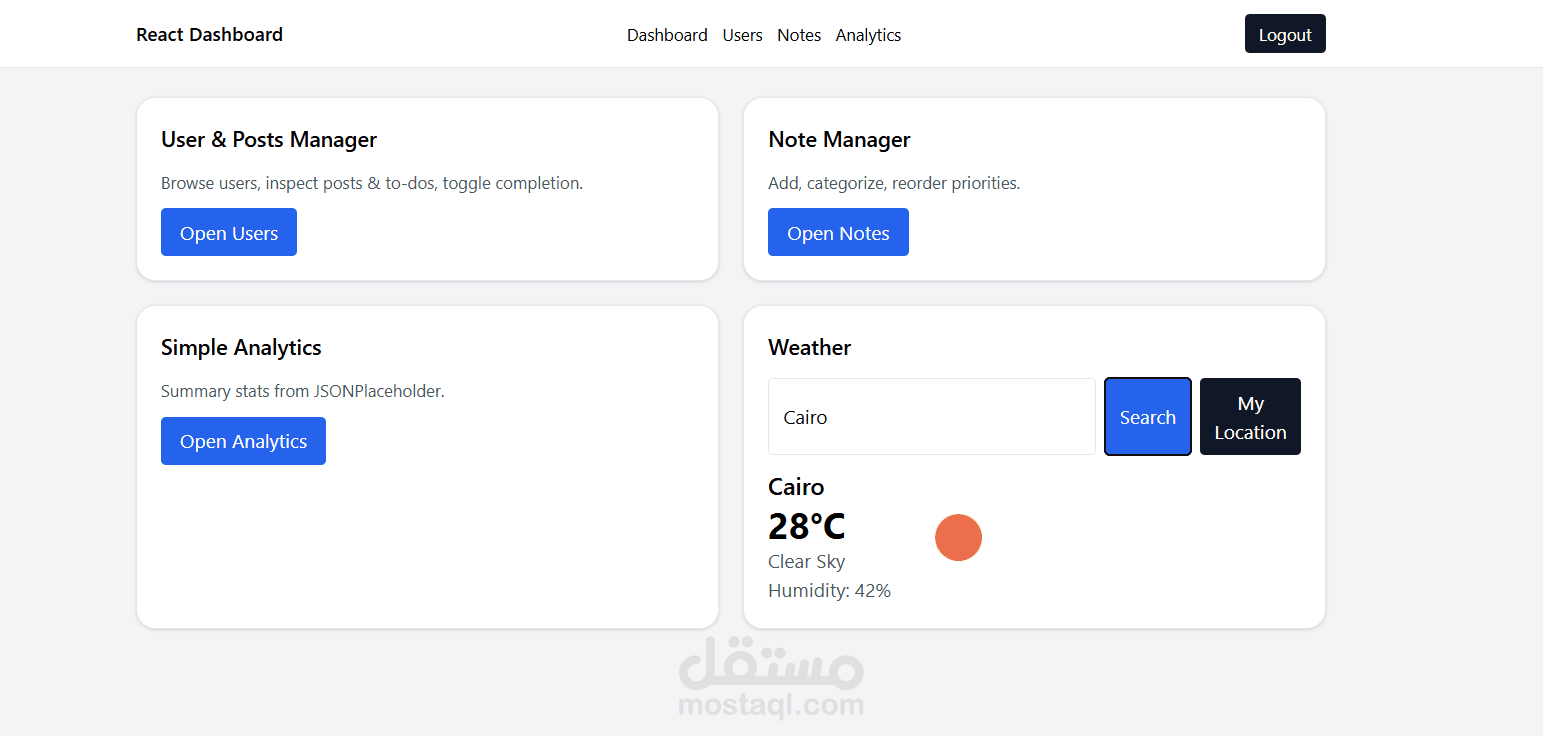The width and height of the screenshot is (1543, 736).
Task: Click the Humidity: 42% value
Action: click(829, 591)
